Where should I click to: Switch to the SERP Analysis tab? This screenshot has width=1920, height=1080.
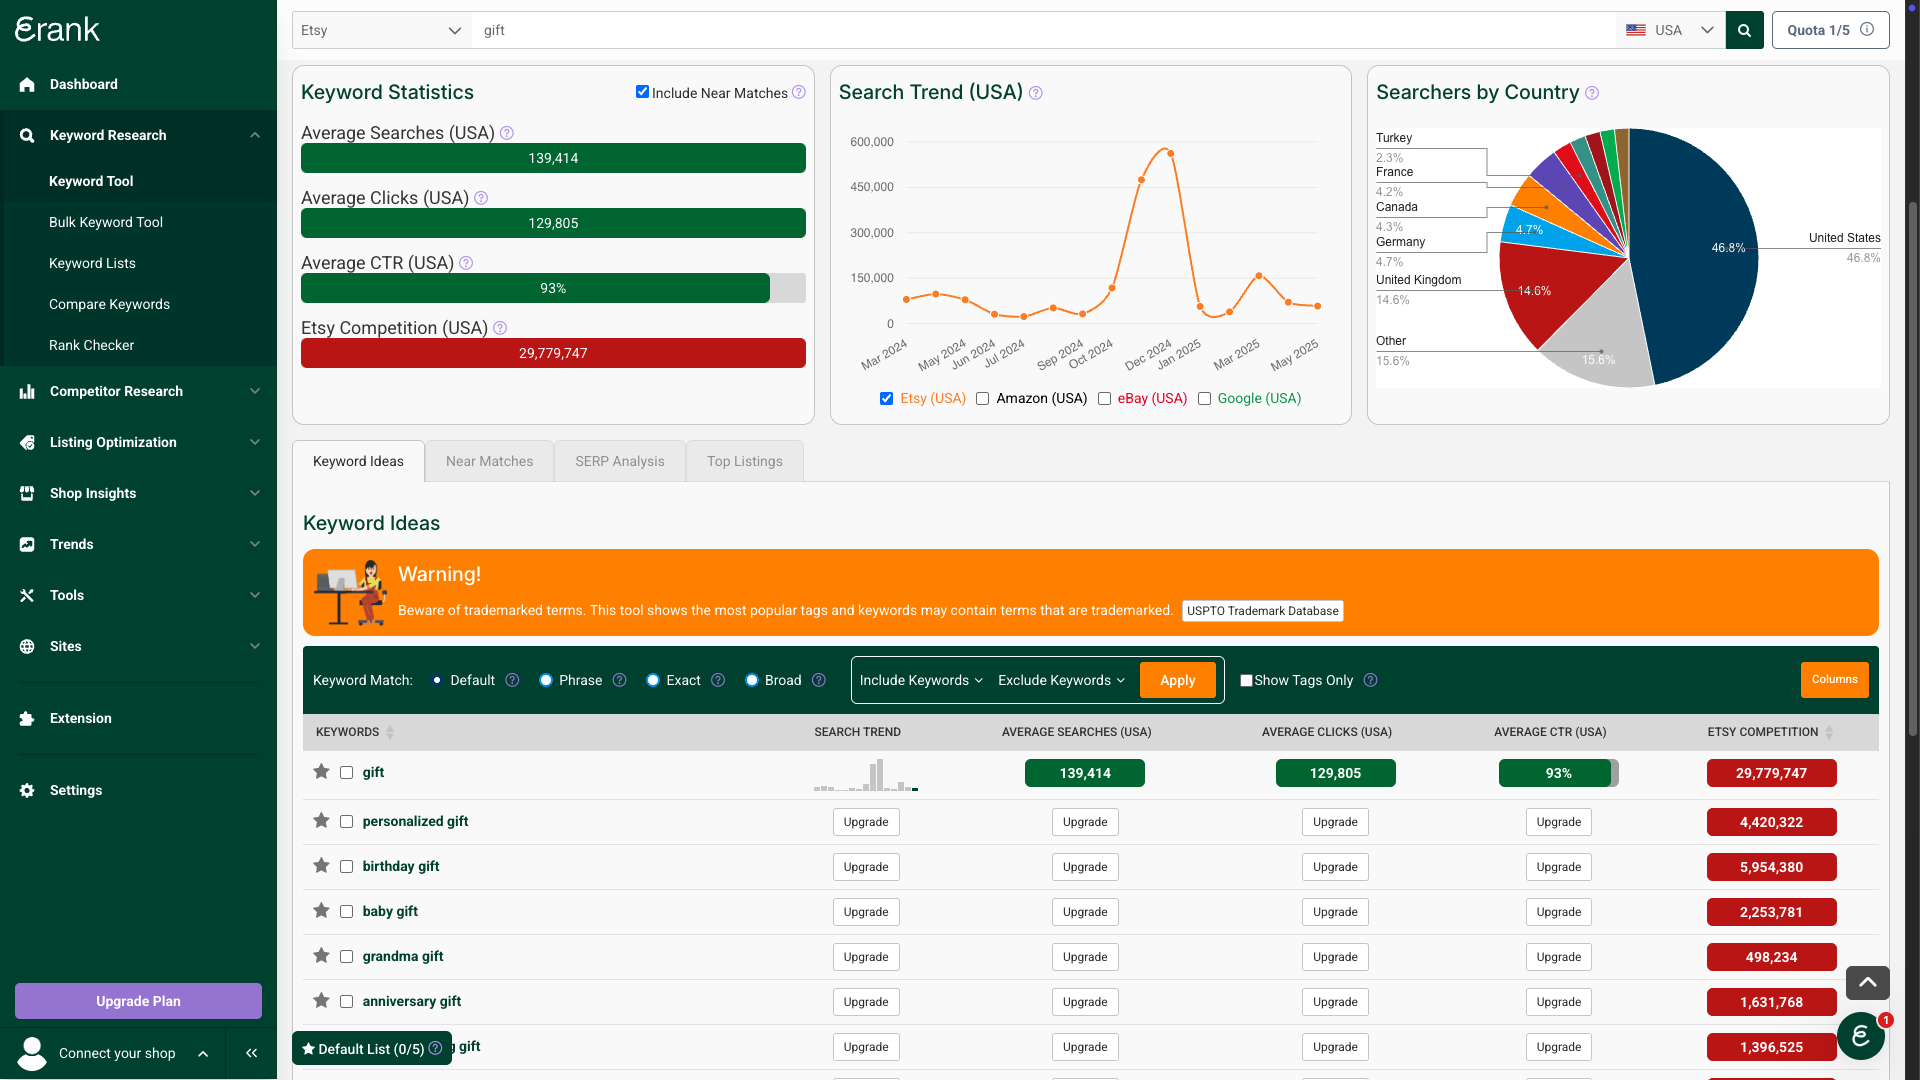click(619, 461)
